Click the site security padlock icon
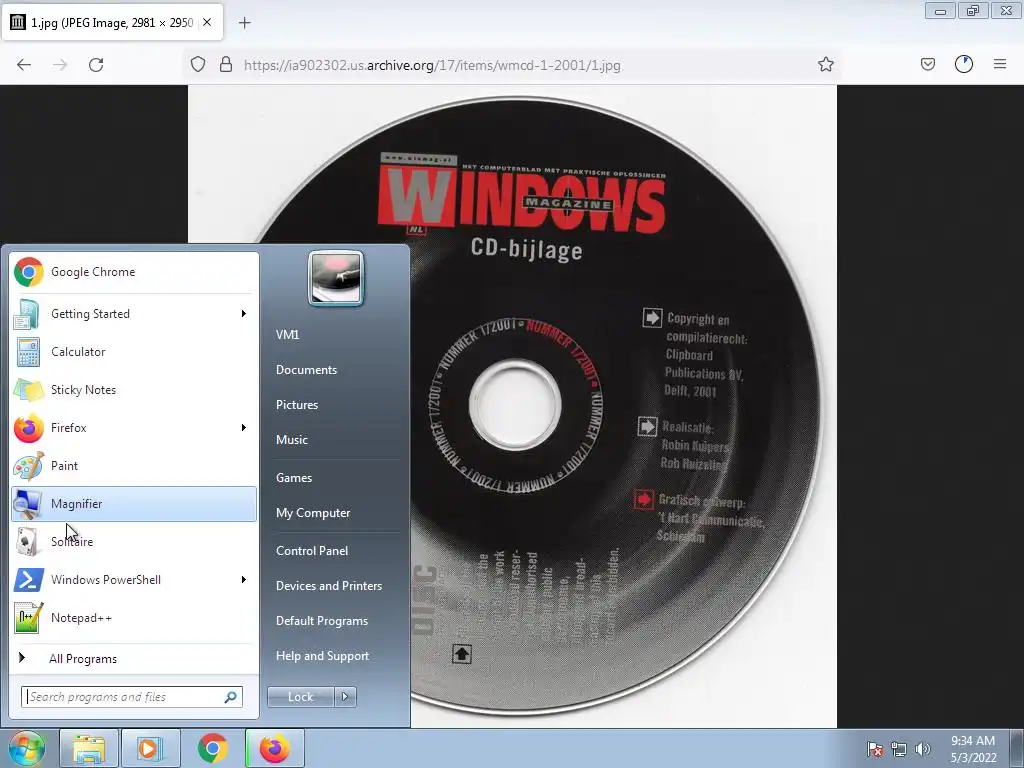 pyautogui.click(x=226, y=65)
